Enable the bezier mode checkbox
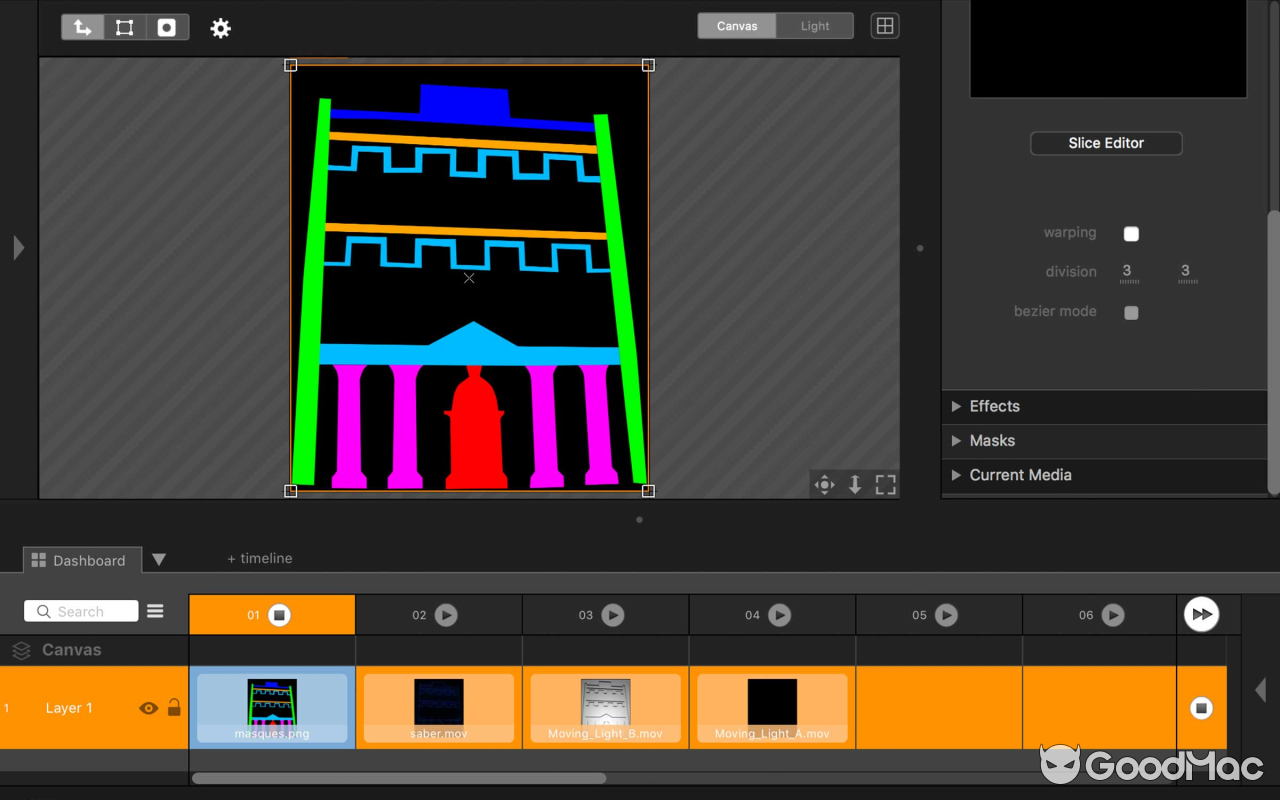The height and width of the screenshot is (800, 1280). [x=1131, y=312]
